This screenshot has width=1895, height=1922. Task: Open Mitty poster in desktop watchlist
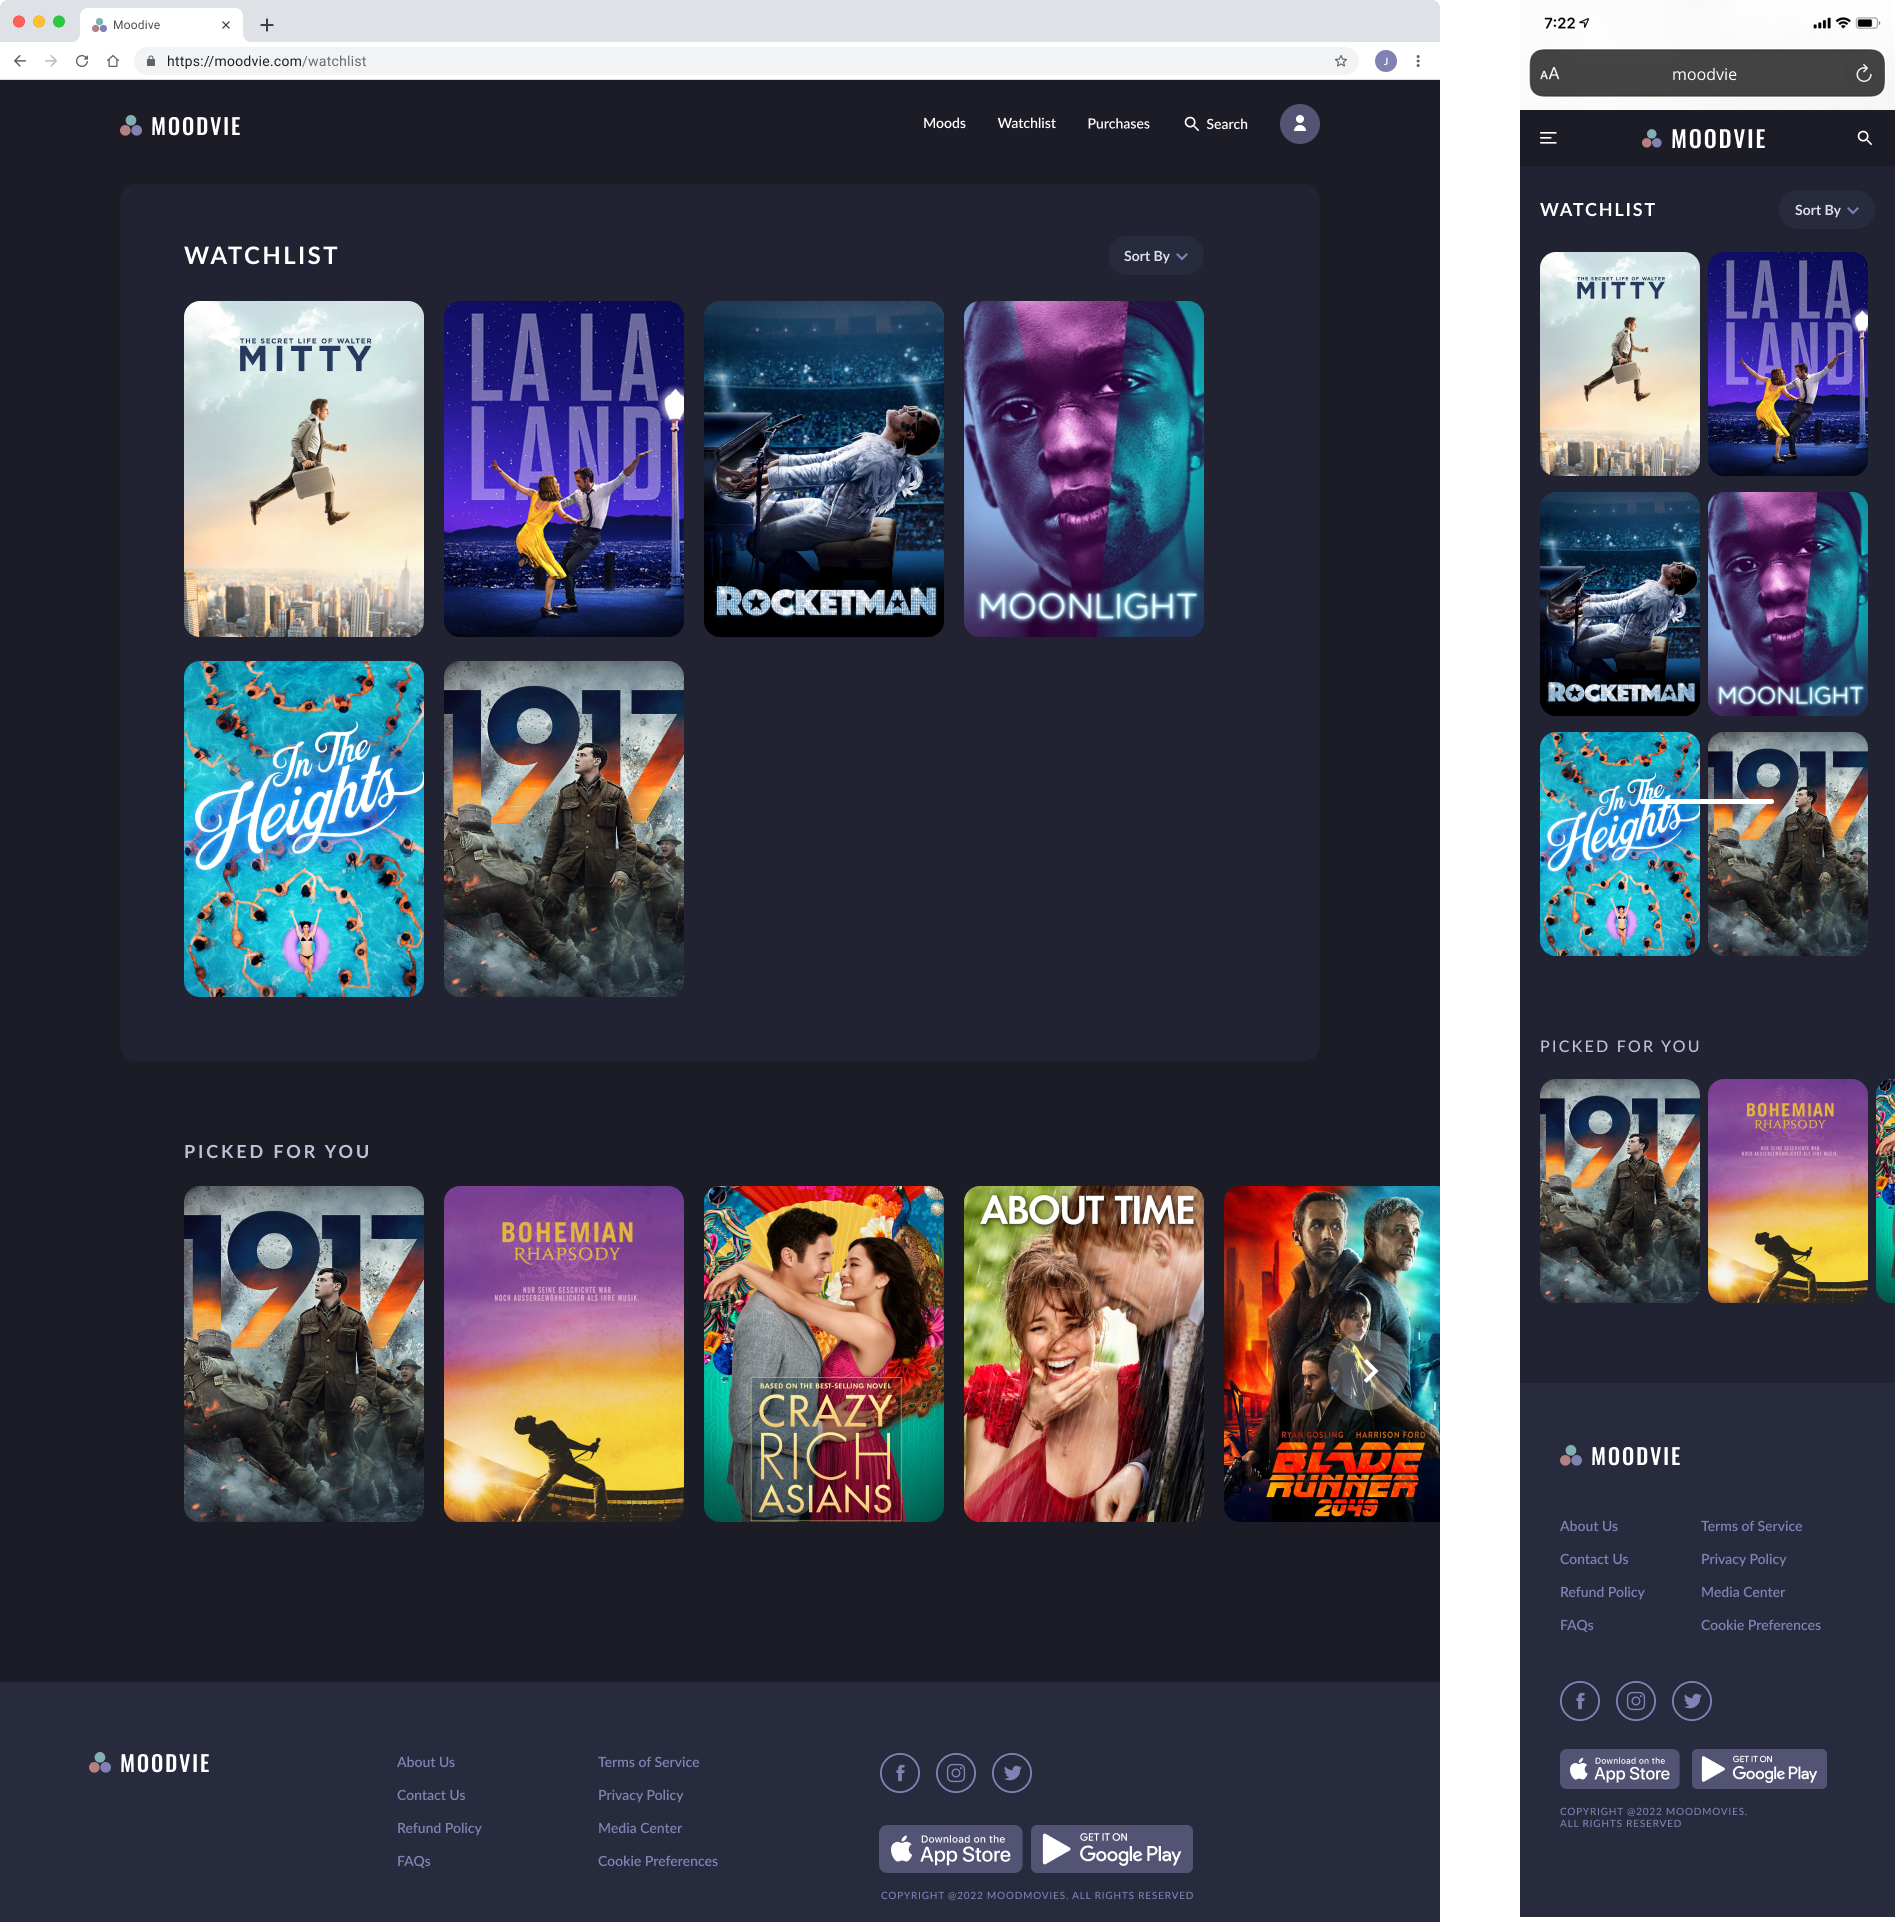pyautogui.click(x=304, y=469)
